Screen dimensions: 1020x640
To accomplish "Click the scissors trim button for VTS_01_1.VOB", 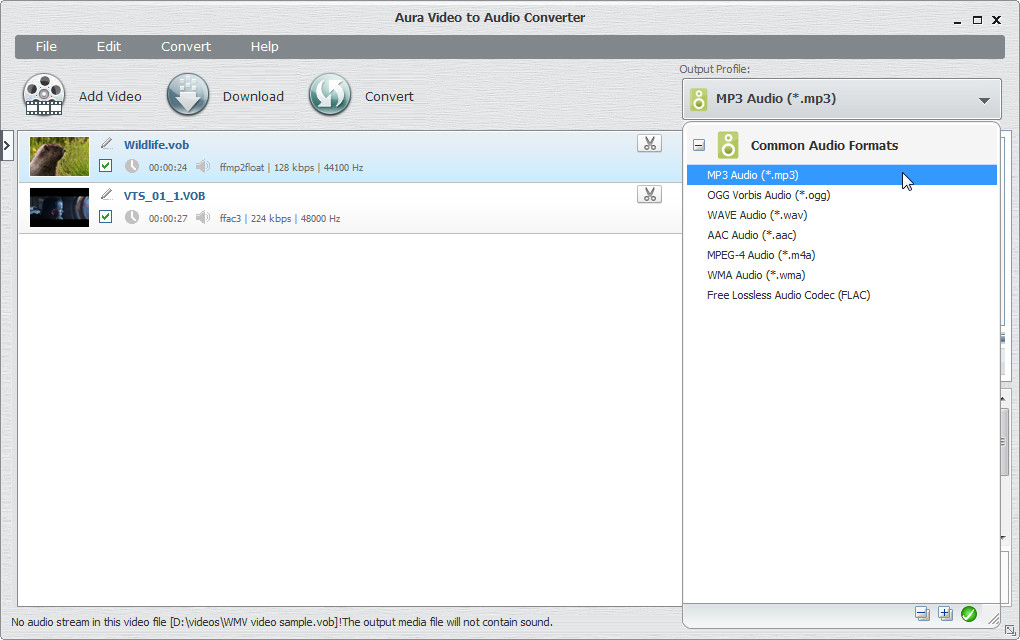I will point(649,195).
